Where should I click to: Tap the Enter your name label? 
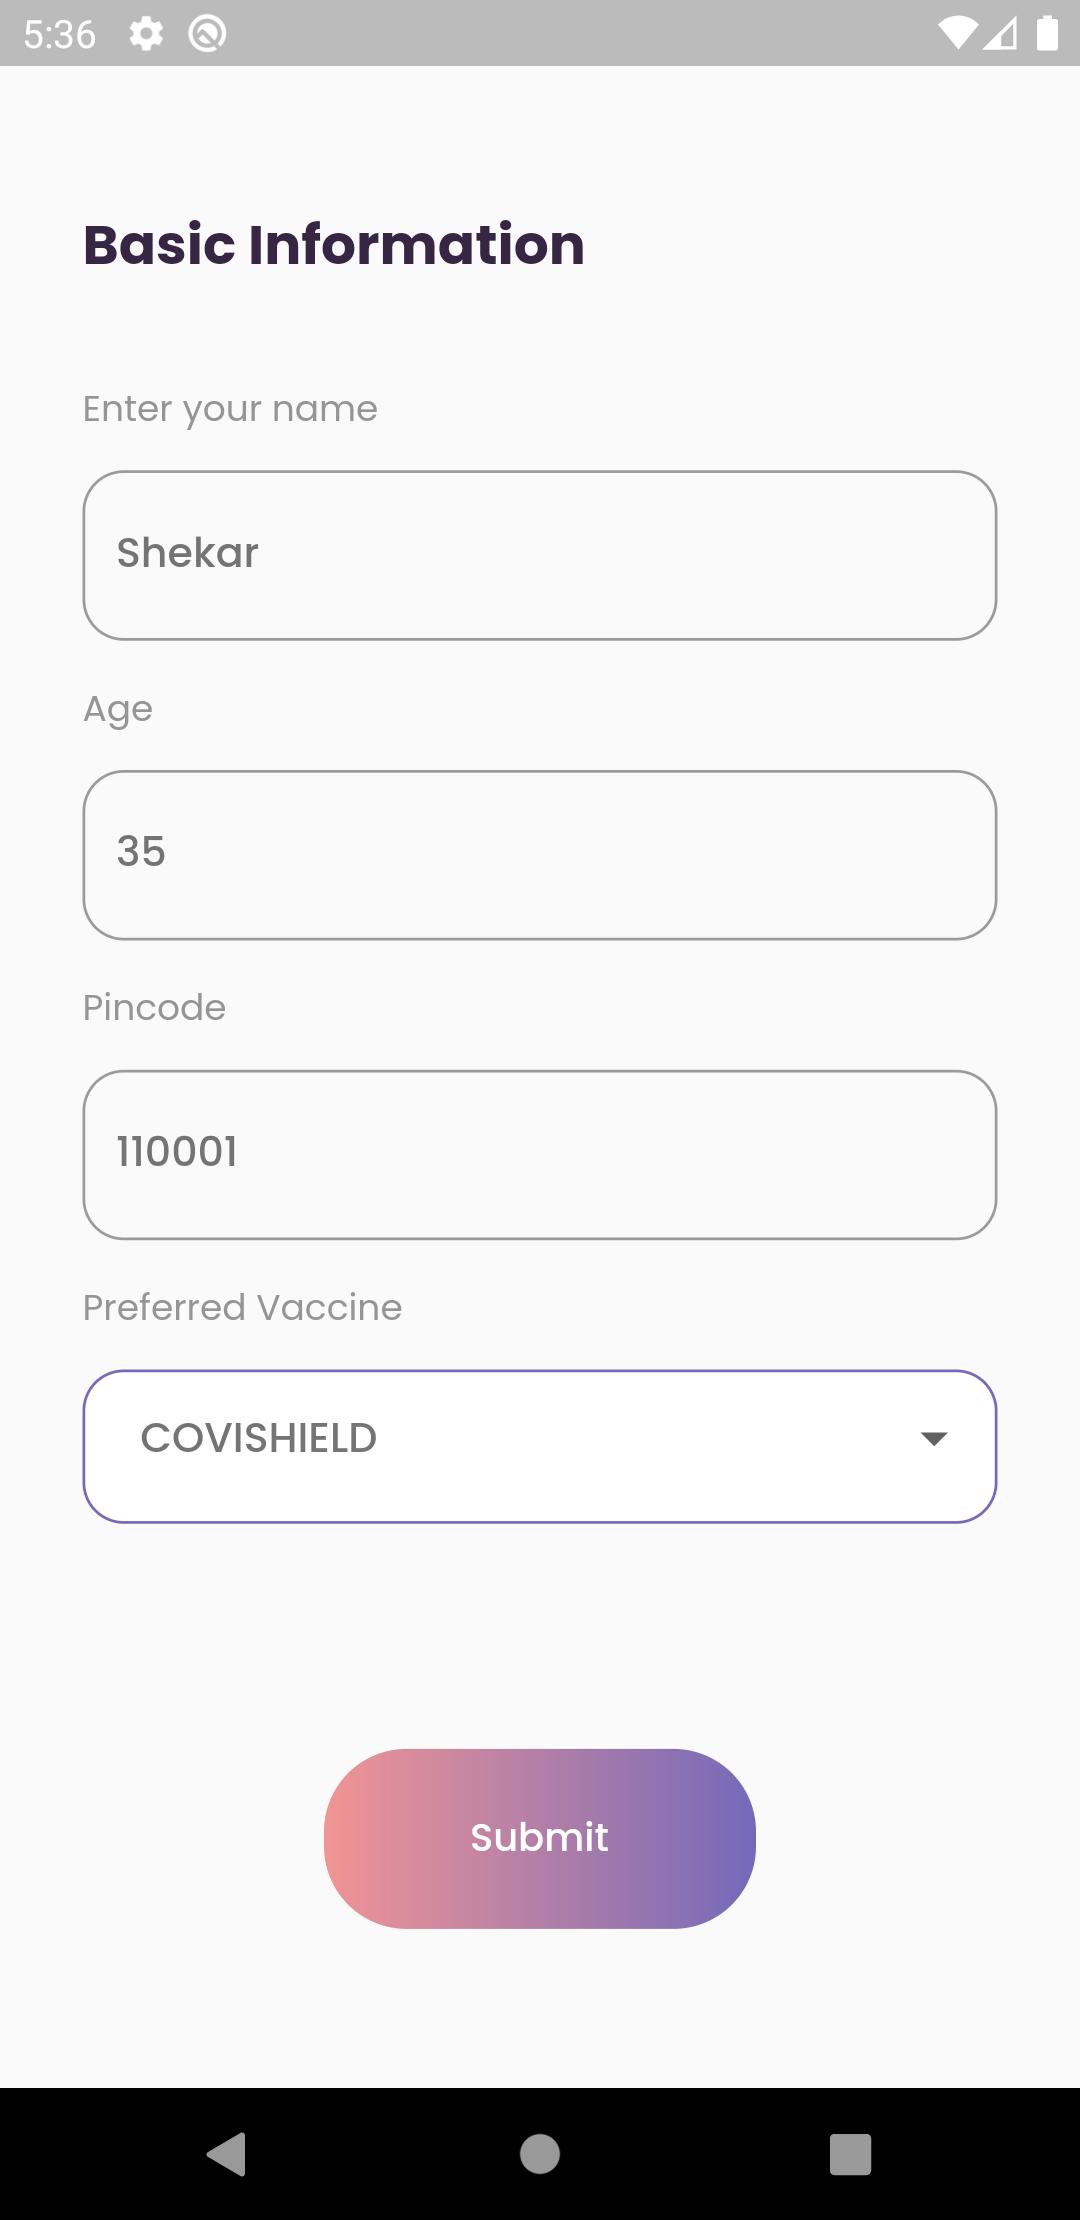click(x=230, y=409)
